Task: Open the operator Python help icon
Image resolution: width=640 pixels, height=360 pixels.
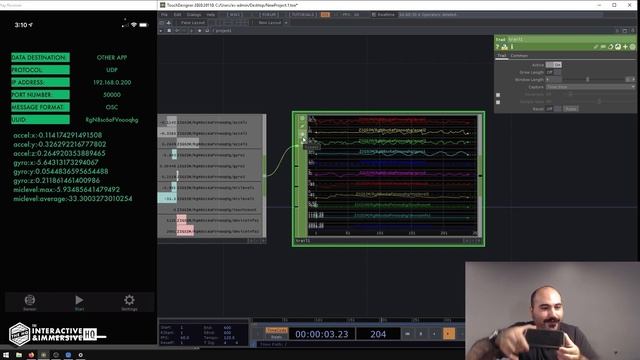Action: click(504, 47)
